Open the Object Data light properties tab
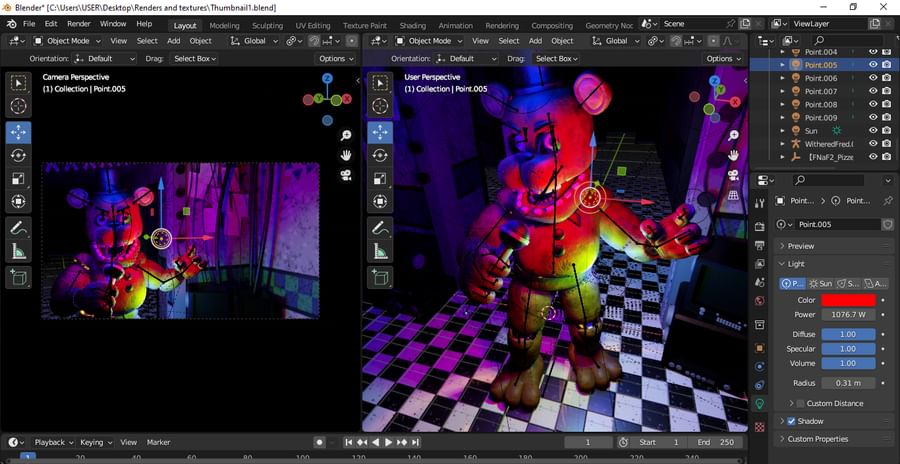This screenshot has width=900, height=464. [760, 404]
